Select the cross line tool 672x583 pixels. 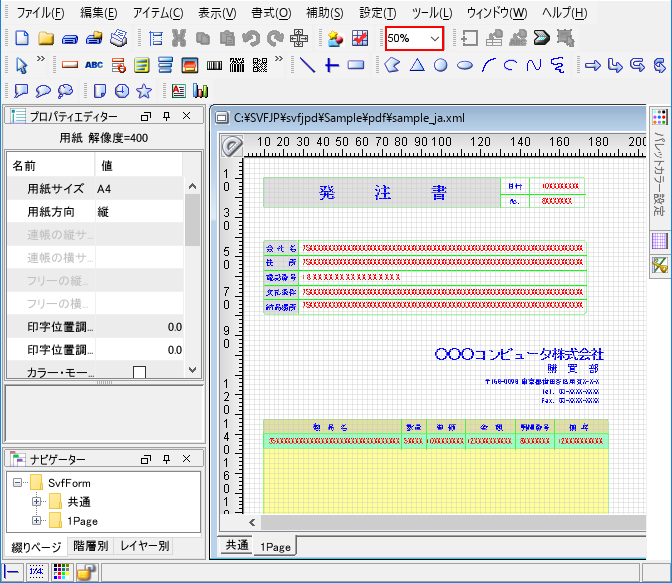(332, 65)
